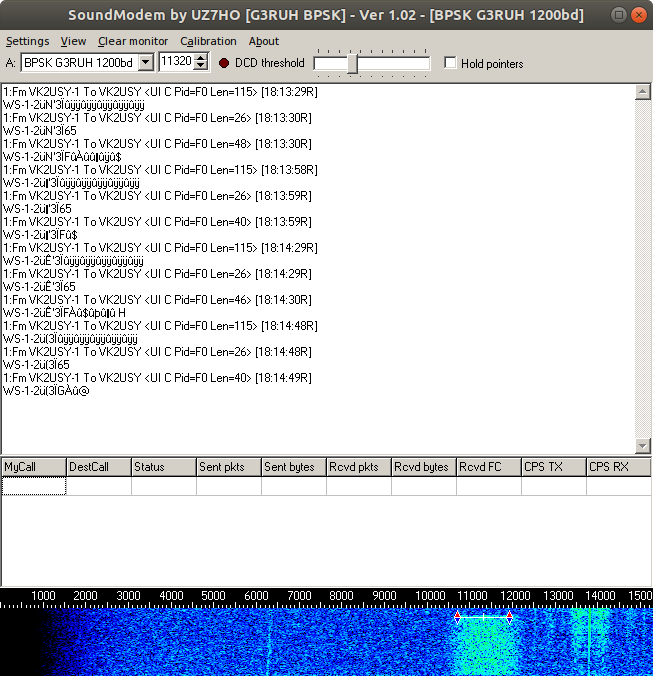Click the CPS TX column header
The width and height of the screenshot is (653, 676).
554,467
